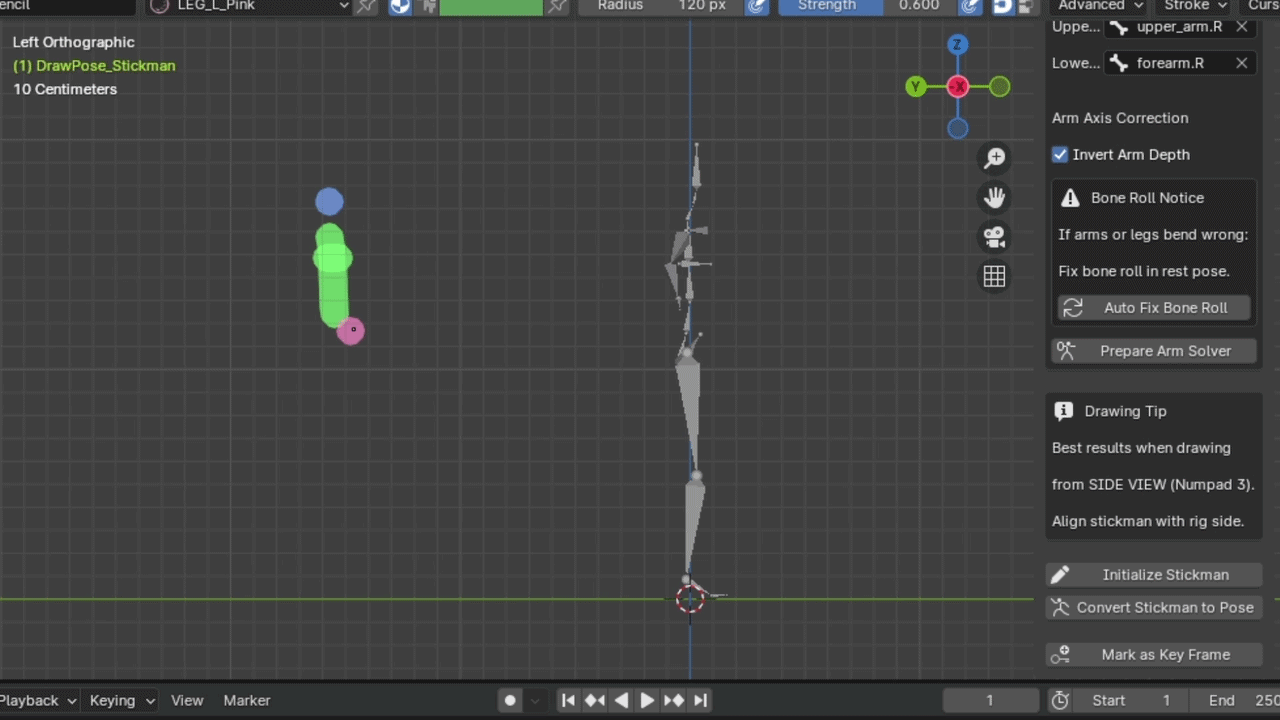Image resolution: width=1280 pixels, height=720 pixels.
Task: Click the Strength slider in header
Action: 867,5
